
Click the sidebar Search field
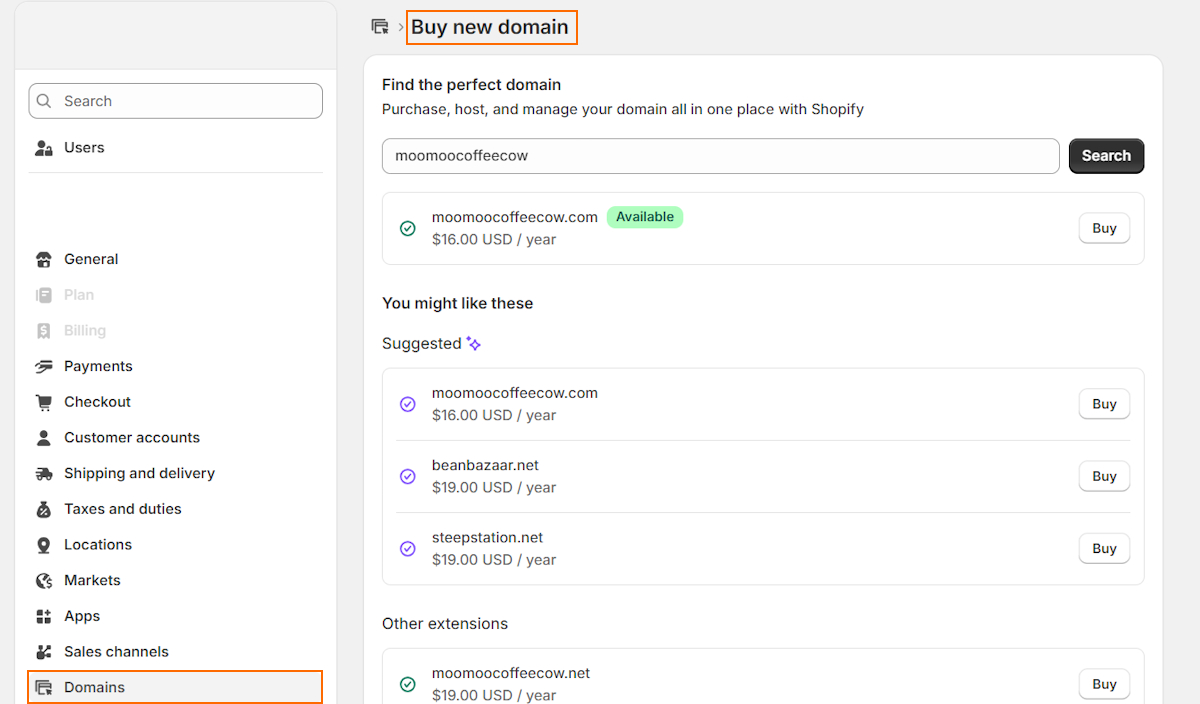(x=176, y=101)
